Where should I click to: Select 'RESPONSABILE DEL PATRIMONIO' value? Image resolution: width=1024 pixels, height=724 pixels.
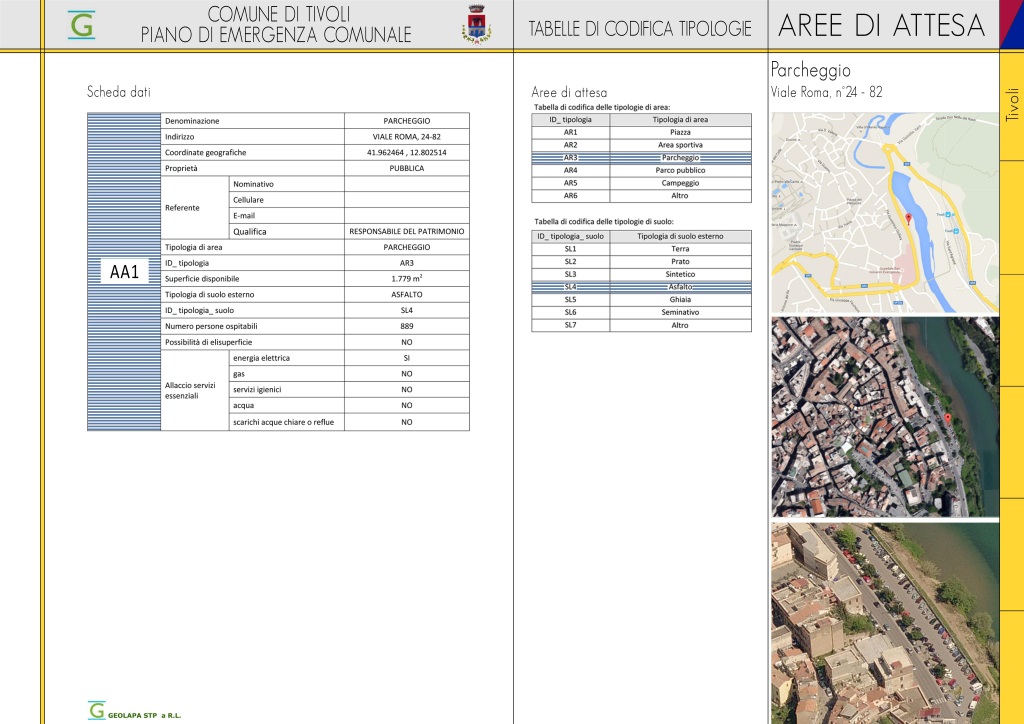[407, 232]
